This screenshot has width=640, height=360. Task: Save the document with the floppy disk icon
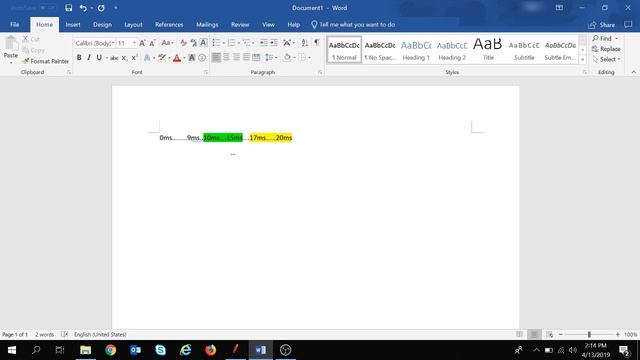click(69, 8)
